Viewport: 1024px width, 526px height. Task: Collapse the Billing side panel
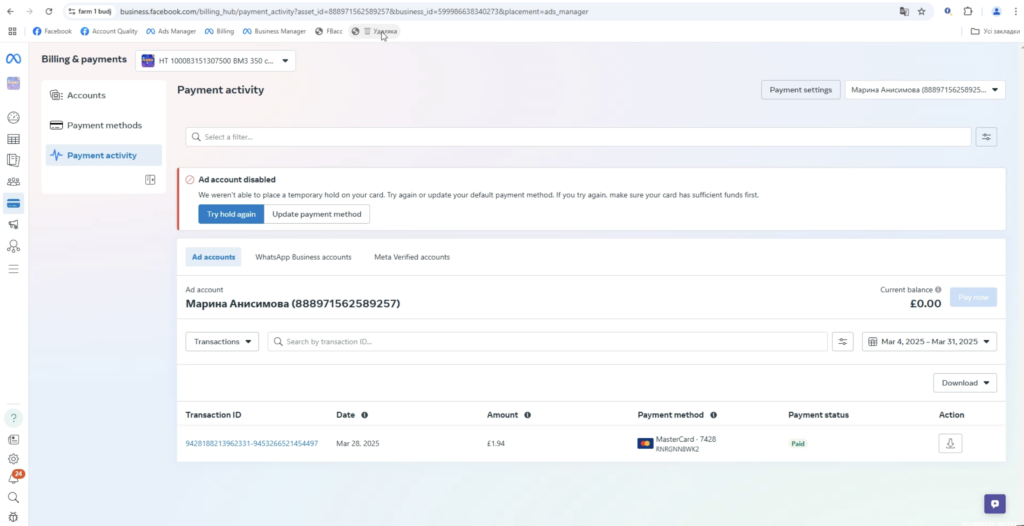pyautogui.click(x=150, y=180)
